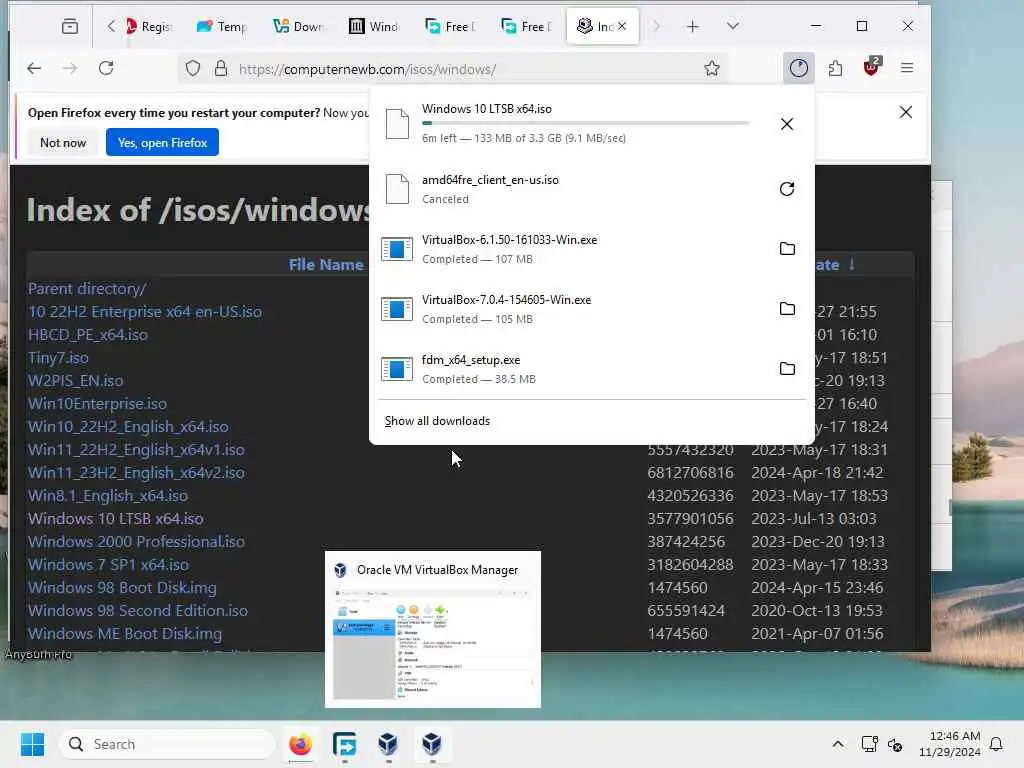Reload the current page
This screenshot has height=768, width=1024.
(106, 69)
